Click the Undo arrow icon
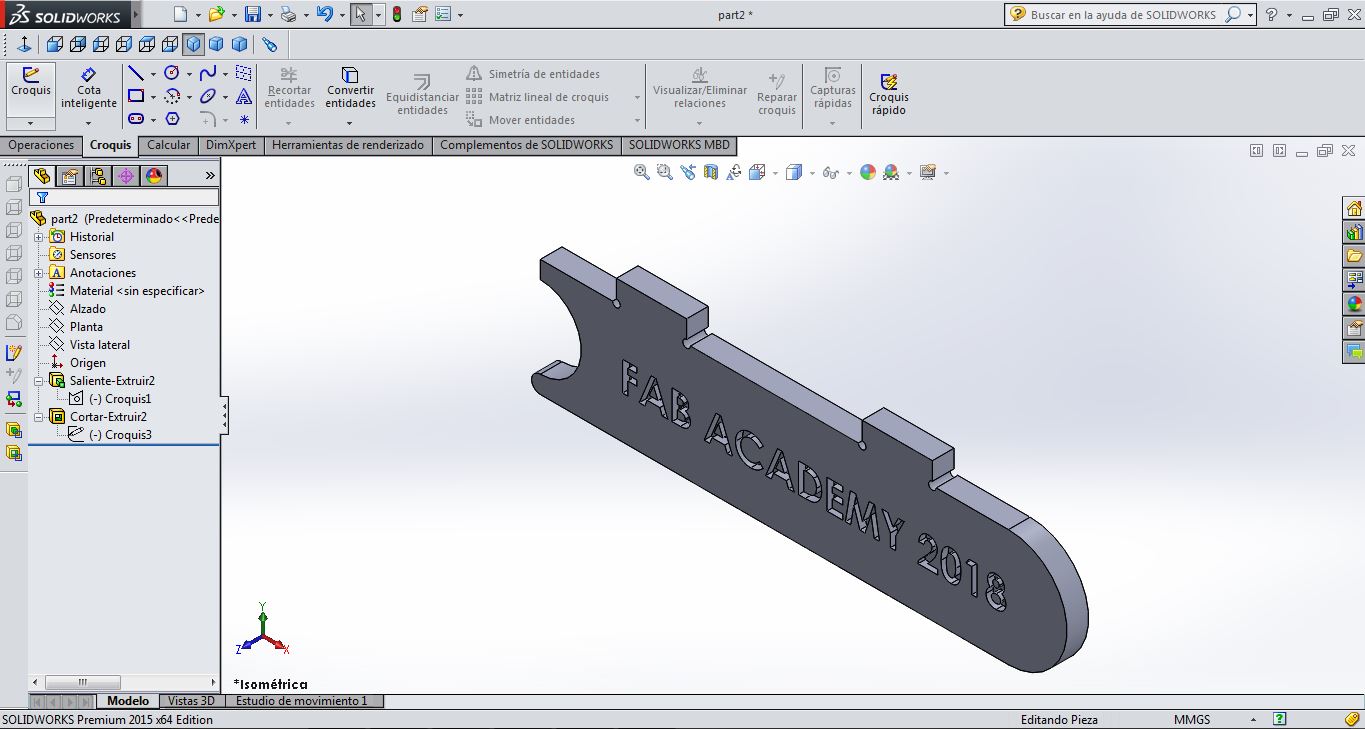Image resolution: width=1365 pixels, height=729 pixels. coord(324,15)
